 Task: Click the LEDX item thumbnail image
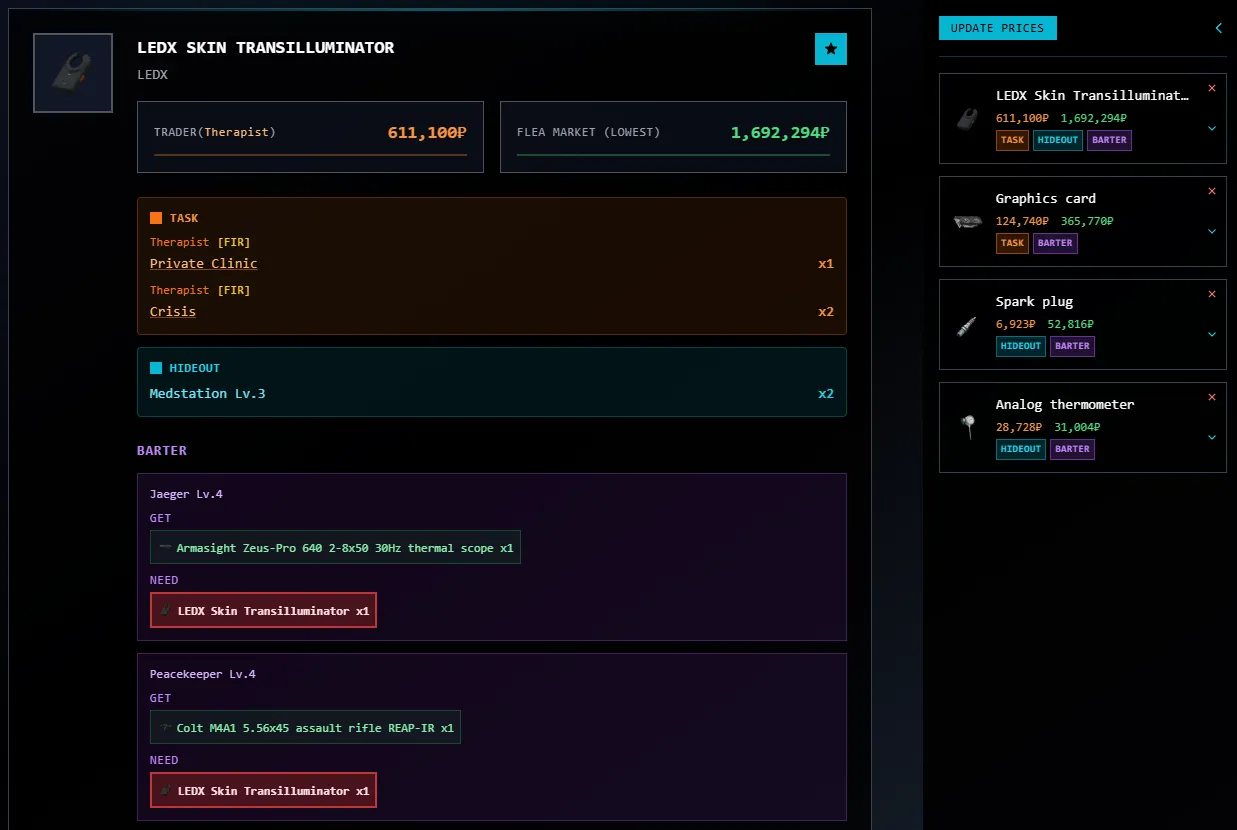click(73, 73)
